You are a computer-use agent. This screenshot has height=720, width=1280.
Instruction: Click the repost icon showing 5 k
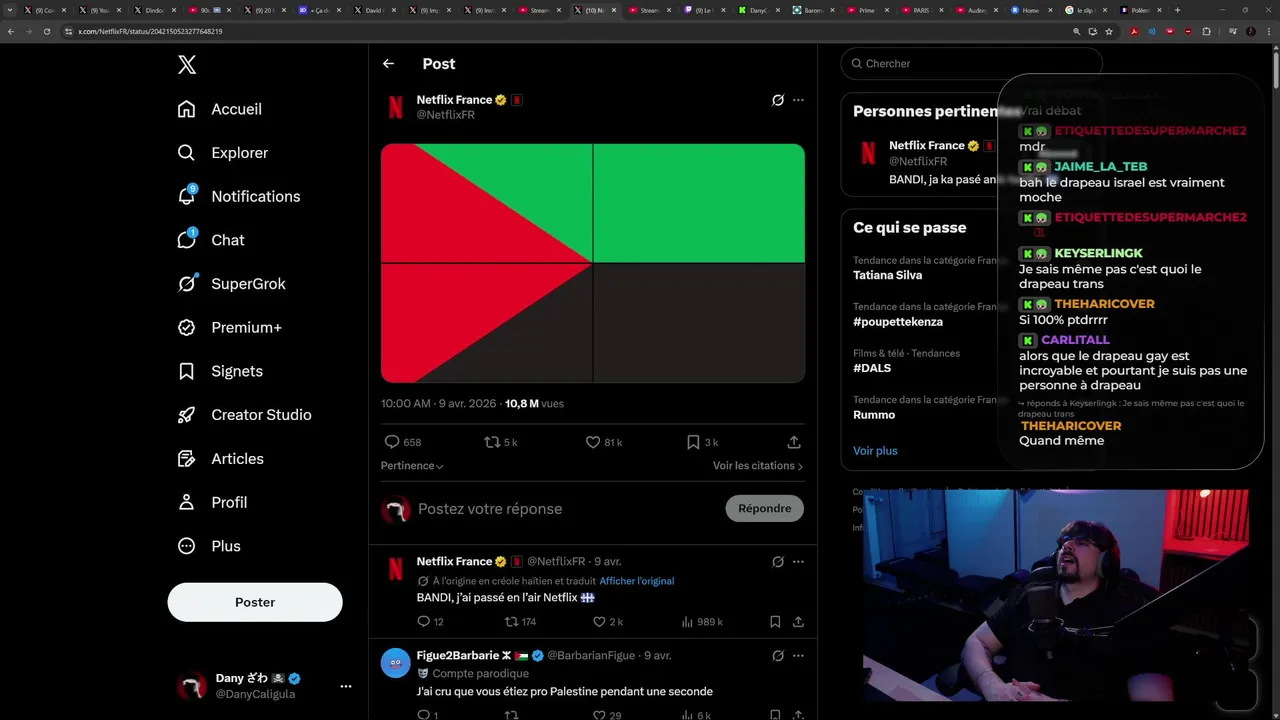click(491, 442)
